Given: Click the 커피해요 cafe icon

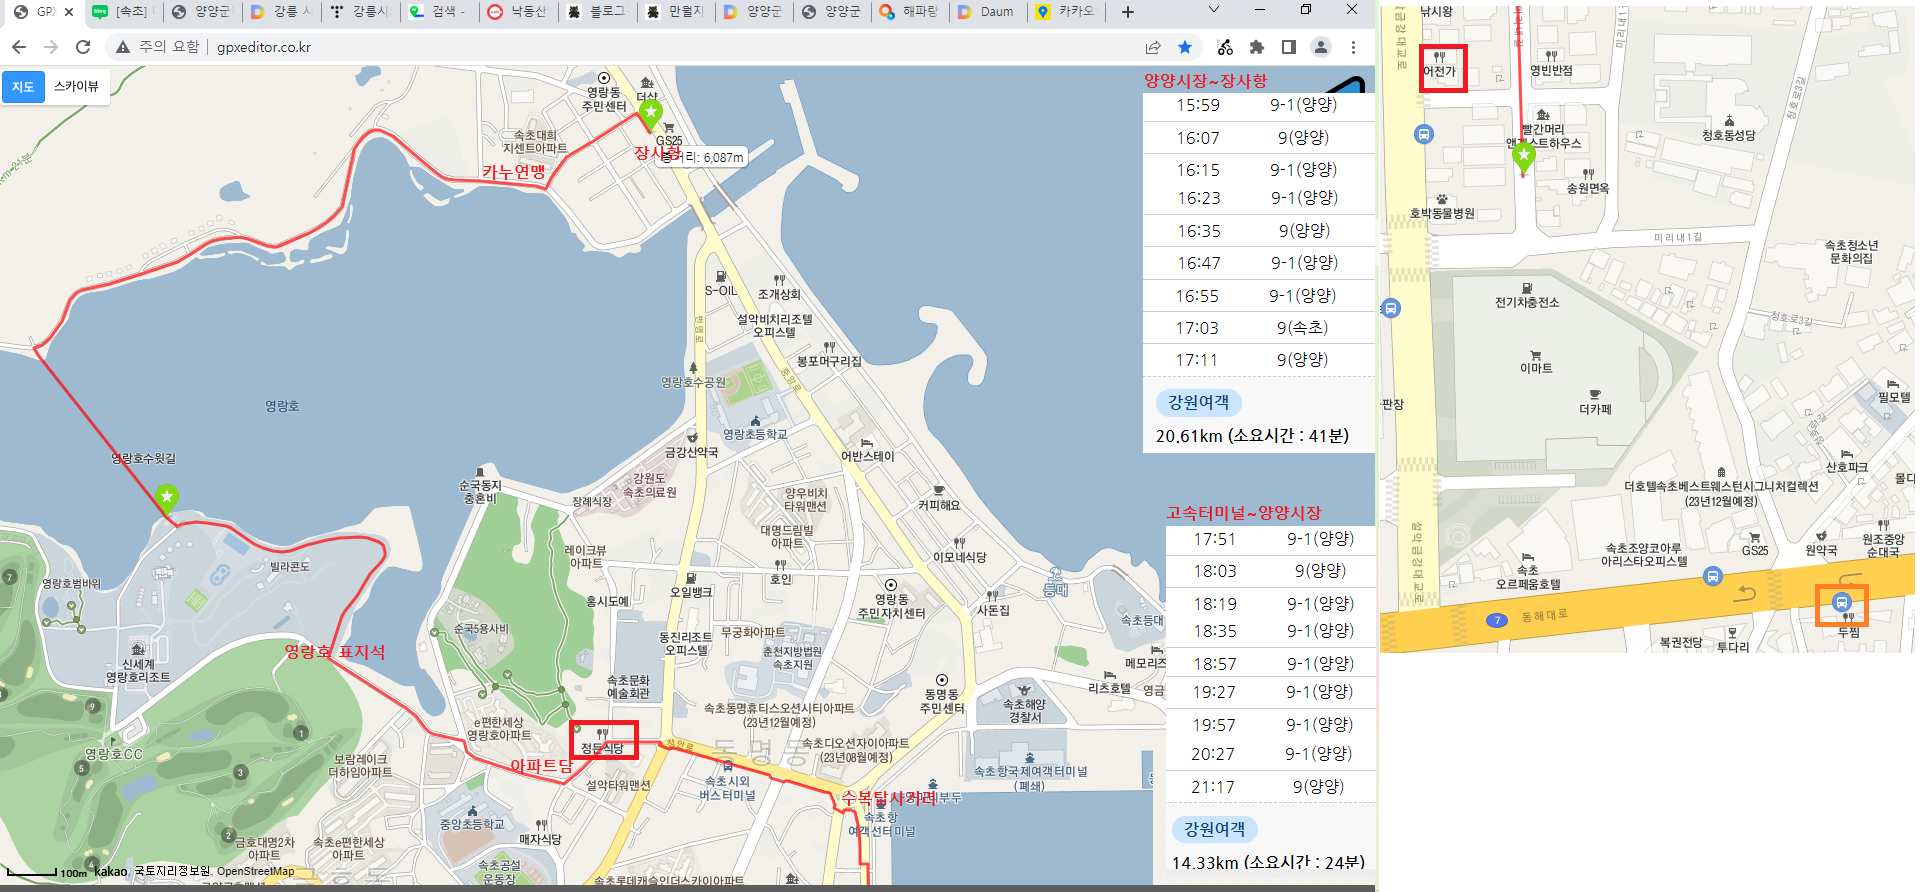Looking at the screenshot, I should click(x=939, y=491).
